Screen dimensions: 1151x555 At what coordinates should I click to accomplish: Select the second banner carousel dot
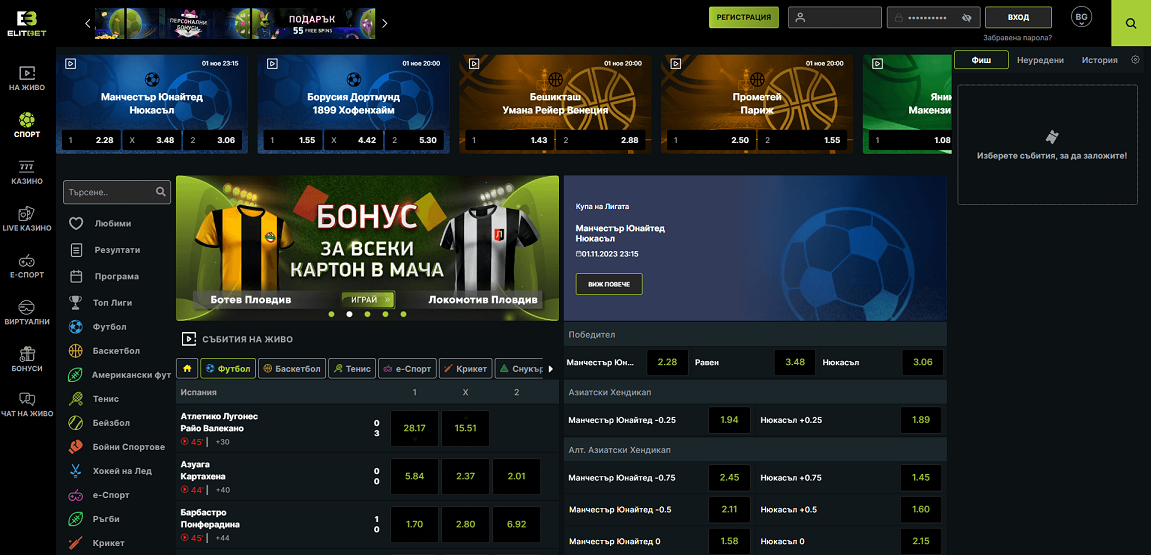[x=349, y=314]
